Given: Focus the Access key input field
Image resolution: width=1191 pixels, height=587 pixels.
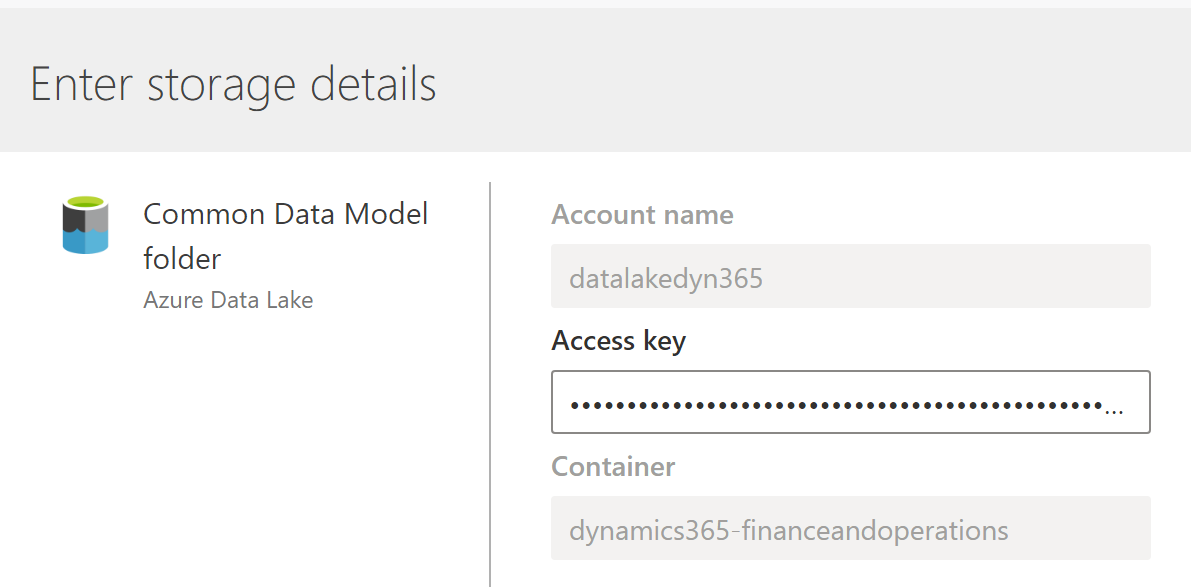Looking at the screenshot, I should (851, 402).
